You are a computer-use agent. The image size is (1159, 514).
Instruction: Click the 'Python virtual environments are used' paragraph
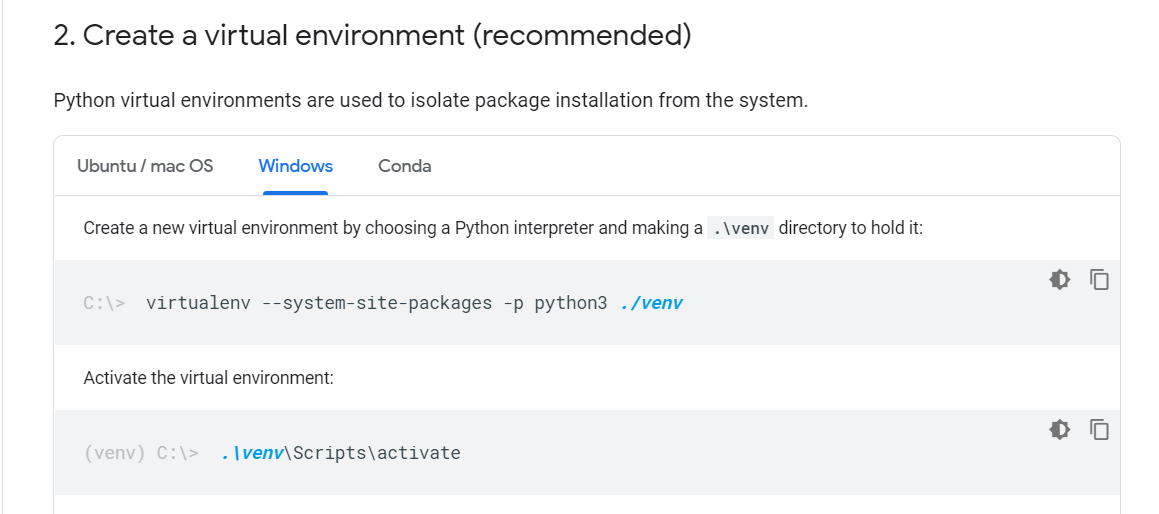(x=430, y=101)
